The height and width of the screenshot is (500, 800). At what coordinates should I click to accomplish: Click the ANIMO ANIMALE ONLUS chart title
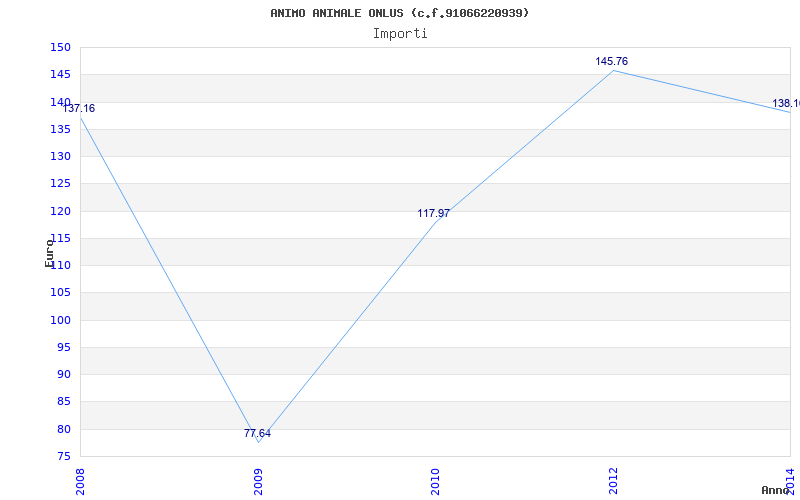[400, 13]
